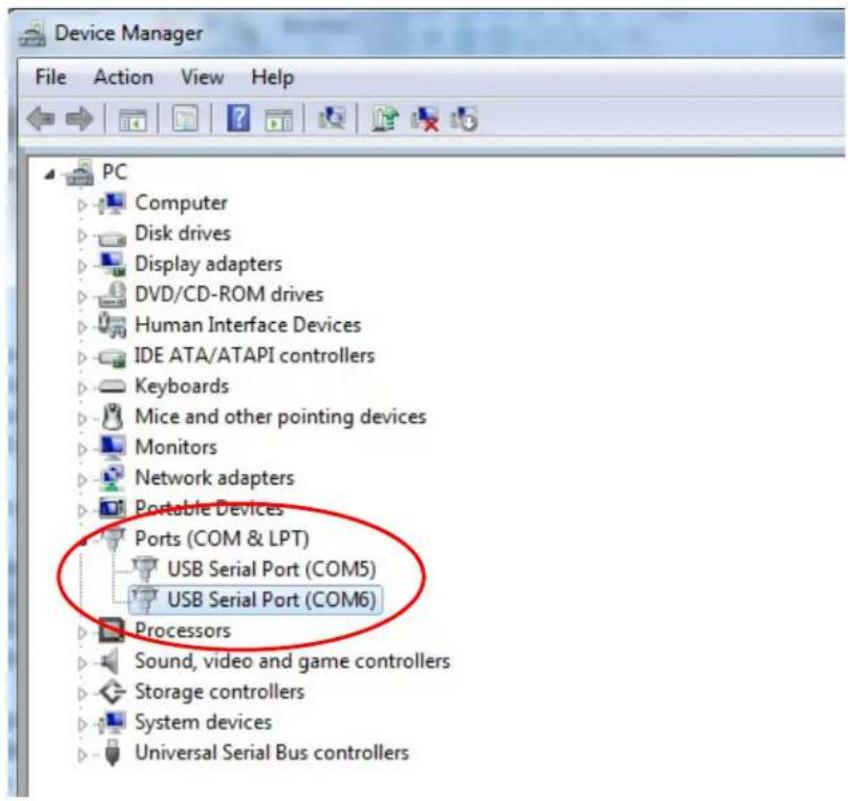Select Sound, video and game controllers label
The image size is (848, 801).
pos(293,661)
